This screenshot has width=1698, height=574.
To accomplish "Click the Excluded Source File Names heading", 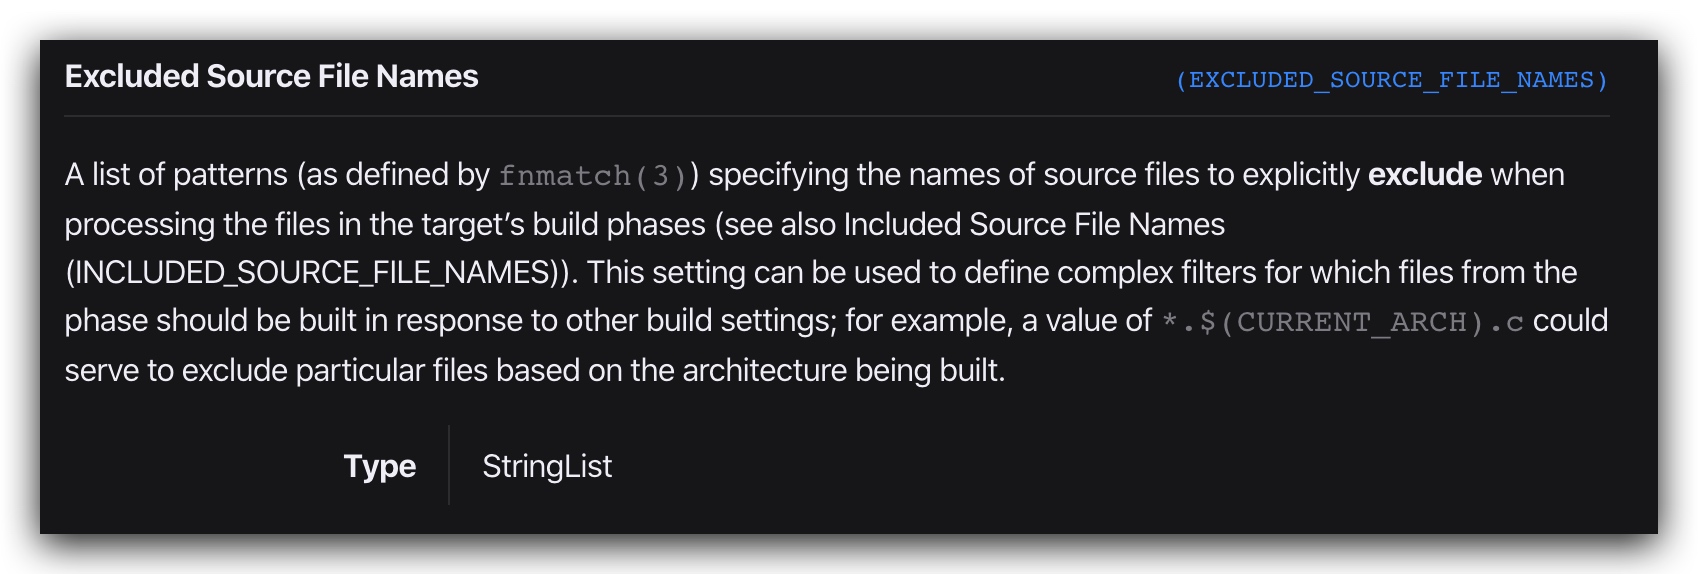I will pos(271,77).
